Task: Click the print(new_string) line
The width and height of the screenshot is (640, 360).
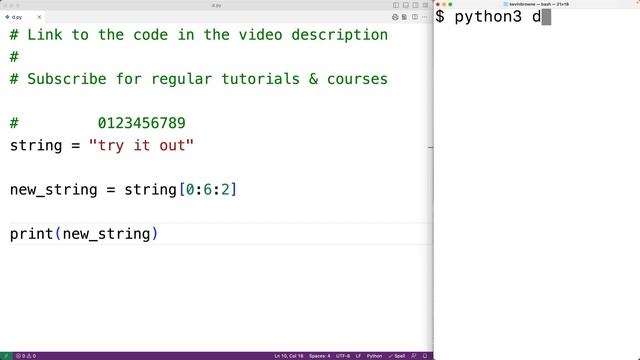Action: click(84, 234)
